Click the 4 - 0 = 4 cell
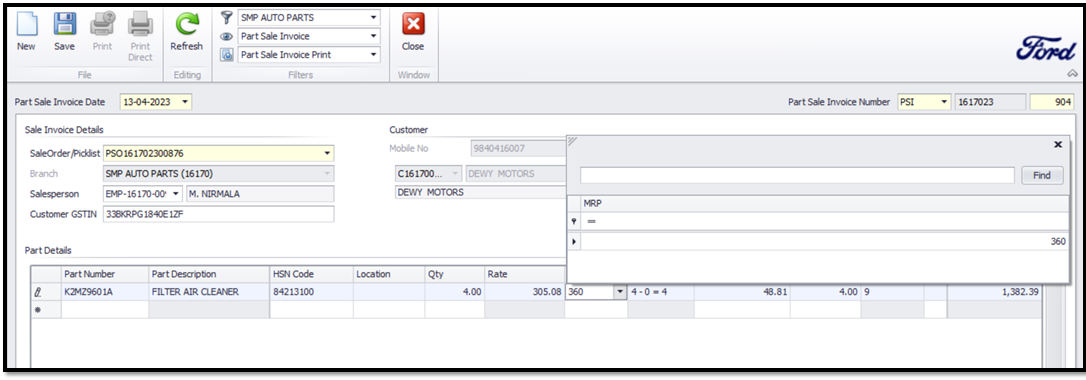The width and height of the screenshot is (1086, 380). [x=661, y=292]
